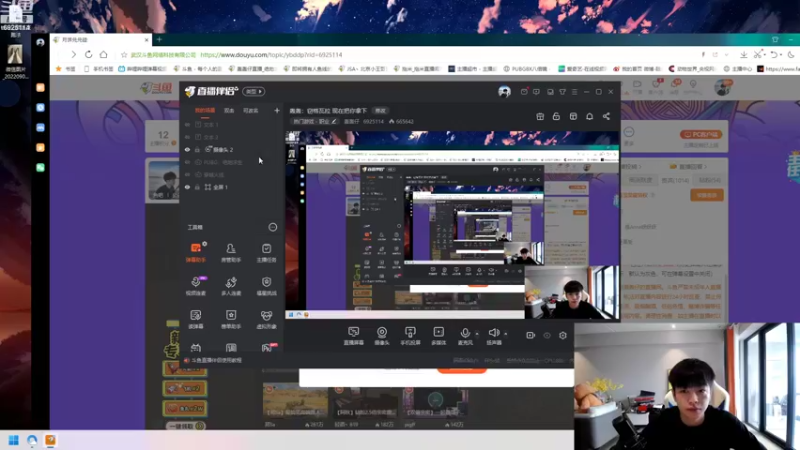Image resolution: width=800 pixels, height=450 pixels.
Task: Expand the microphone options arrow
Action: (477, 334)
